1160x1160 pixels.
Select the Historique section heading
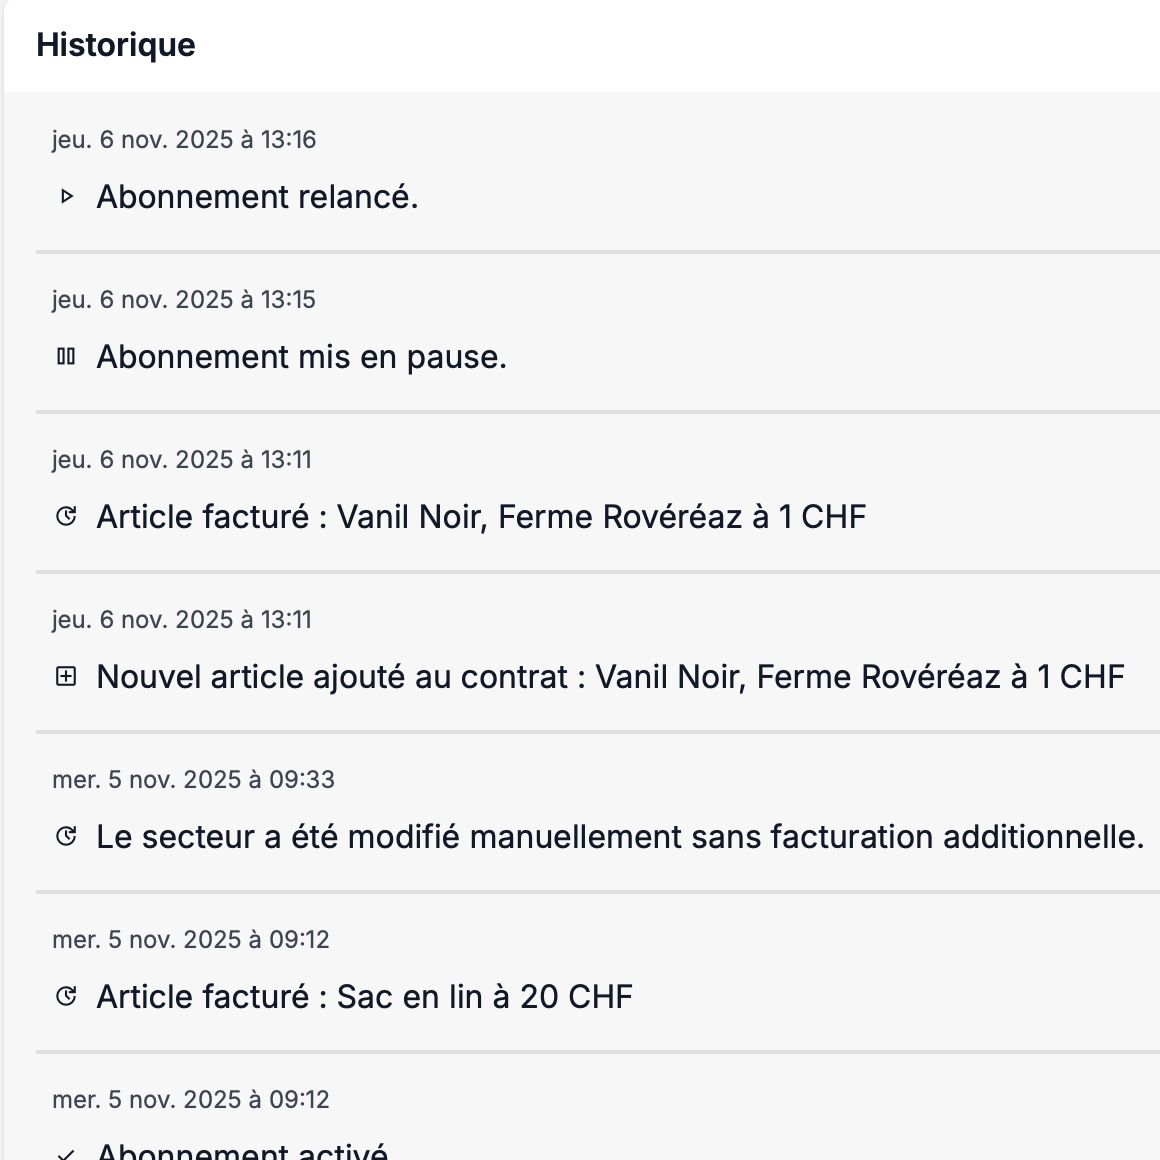116,45
